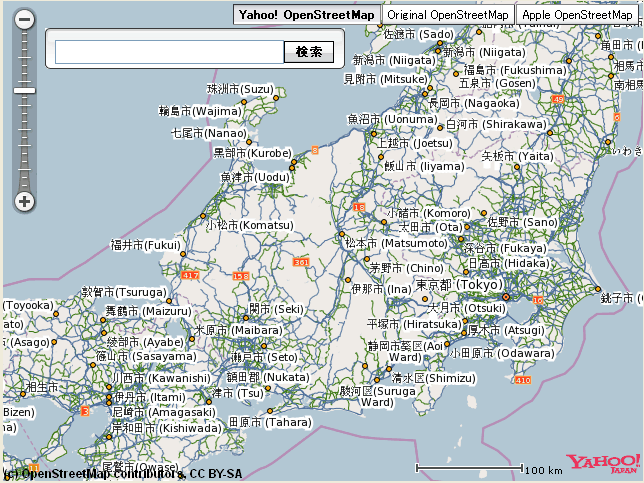The width and height of the screenshot is (644, 483).
Task: Click the Yahoo! Japan logo
Action: tap(603, 463)
